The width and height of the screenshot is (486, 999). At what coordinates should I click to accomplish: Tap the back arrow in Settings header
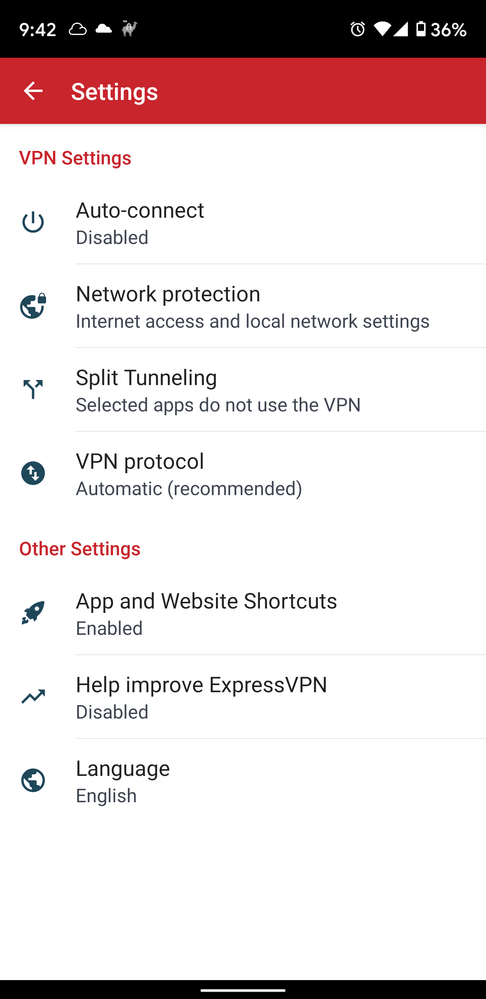(32, 91)
